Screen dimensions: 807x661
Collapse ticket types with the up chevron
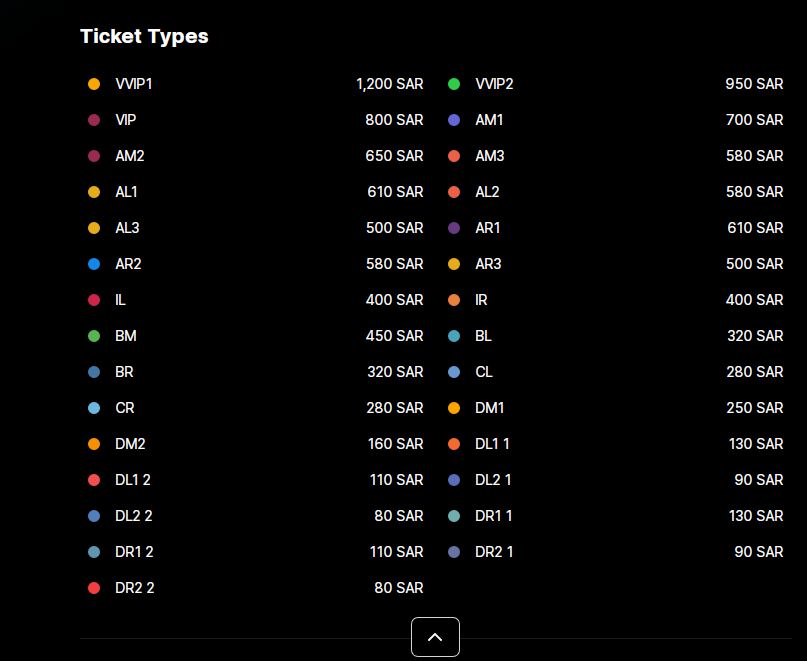pyautogui.click(x=435, y=637)
